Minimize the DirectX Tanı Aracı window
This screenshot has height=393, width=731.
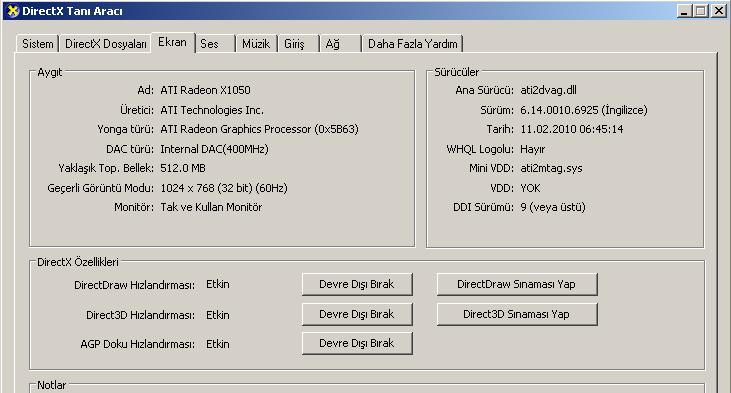[x=684, y=11]
